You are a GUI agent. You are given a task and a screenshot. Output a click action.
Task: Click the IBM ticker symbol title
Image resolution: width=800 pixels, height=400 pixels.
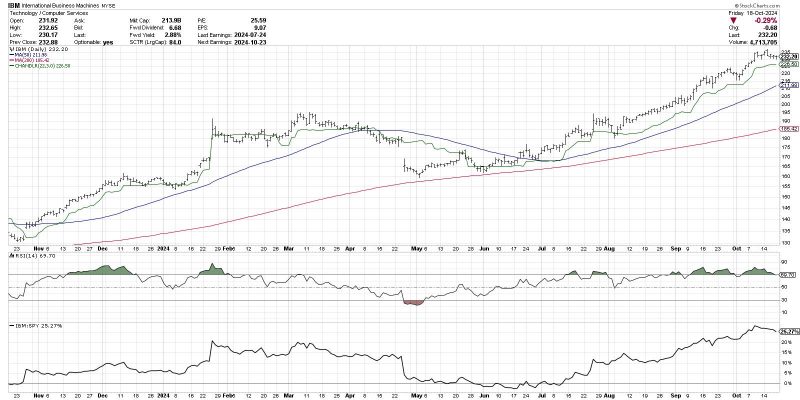click(14, 7)
